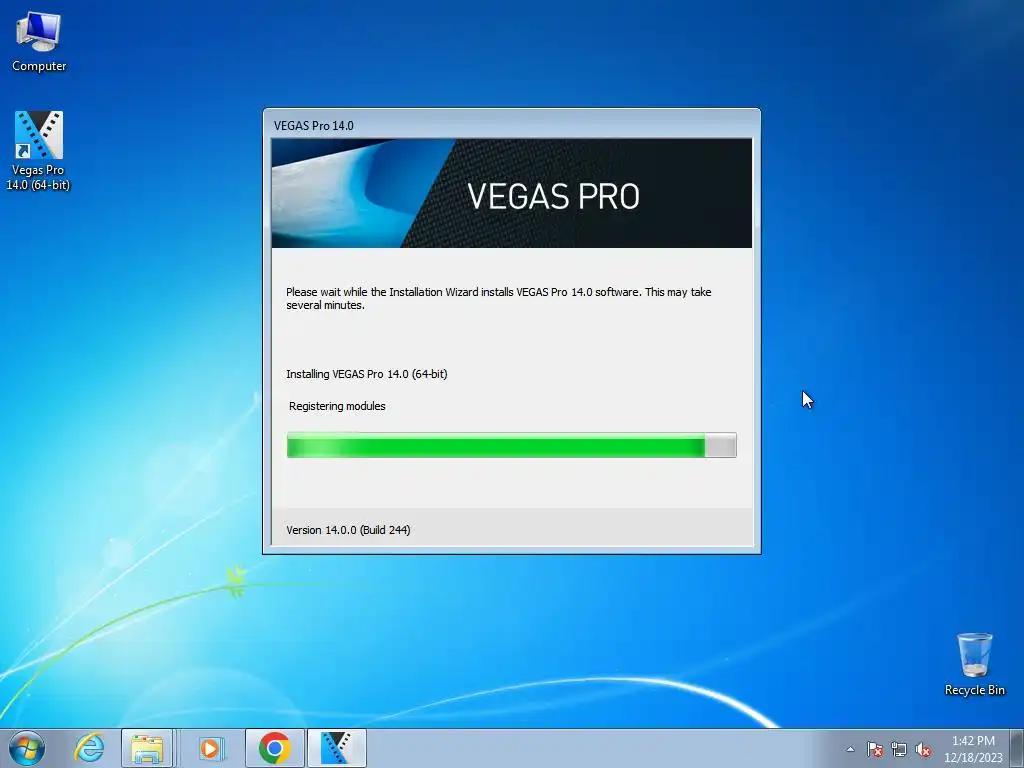Screen dimensions: 1024x768
Task: Click the 'Please wait while the Installation Wizard' message
Action: [x=498, y=298]
